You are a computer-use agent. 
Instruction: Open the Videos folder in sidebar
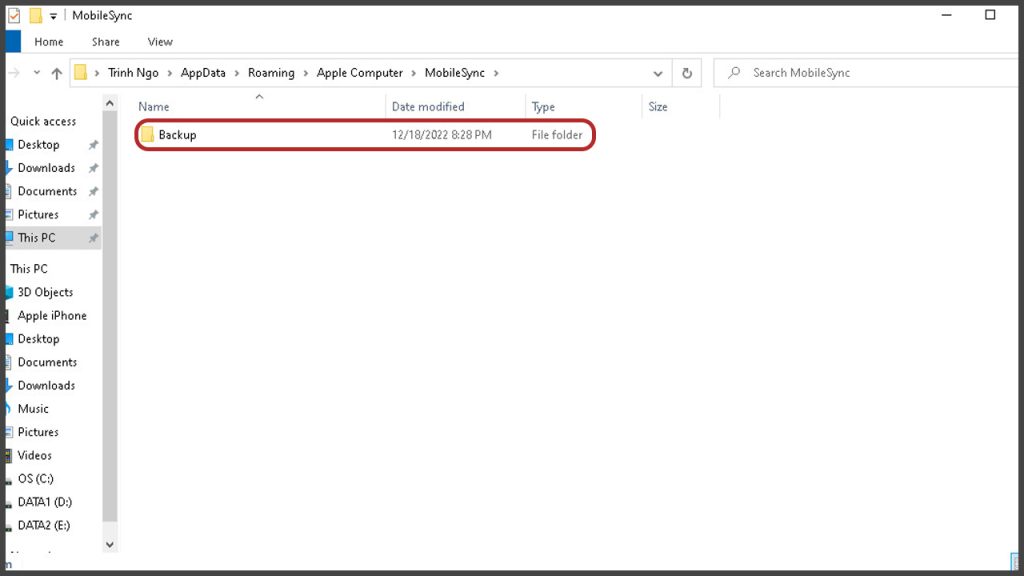35,455
